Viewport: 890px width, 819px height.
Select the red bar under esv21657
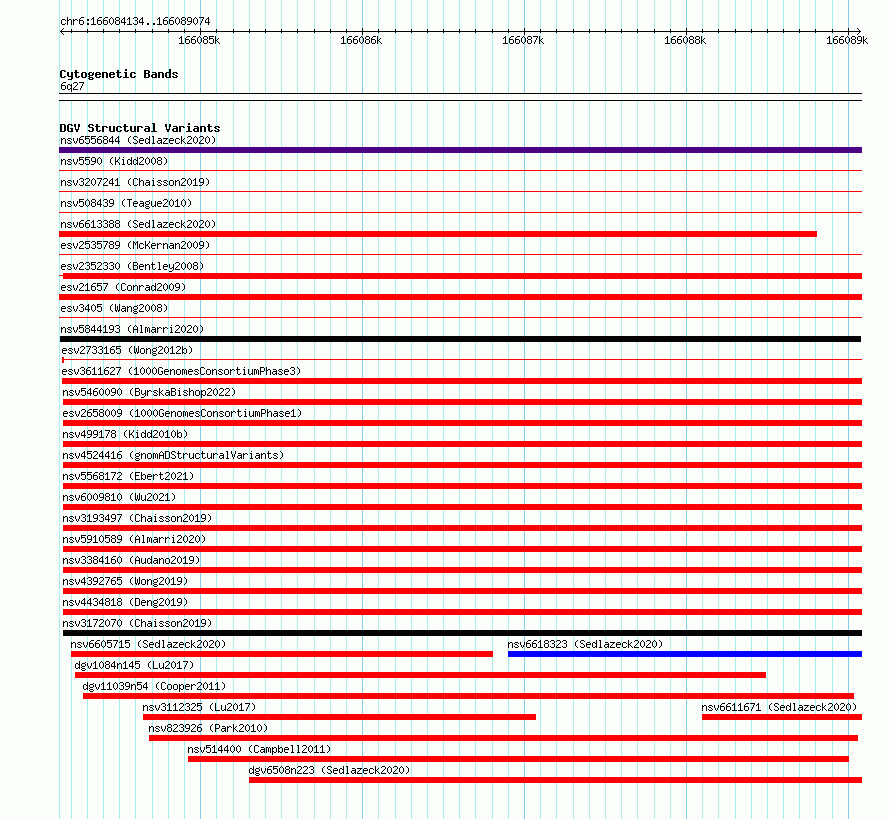[460, 297]
